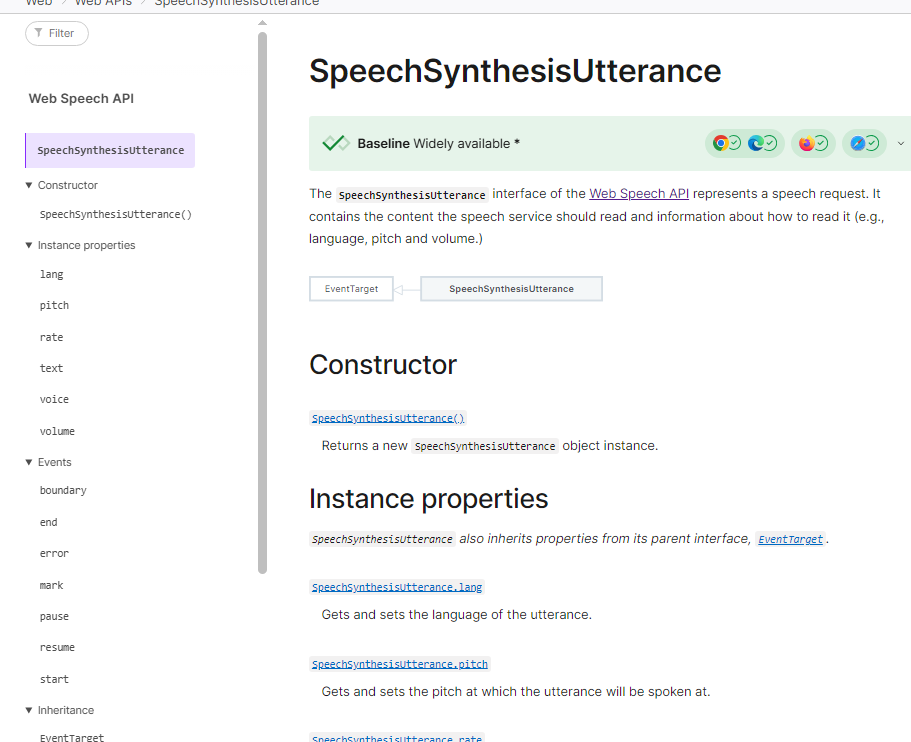911x742 pixels.
Task: Open the SpeechSynthesisUtterance() constructor link
Action: coord(388,418)
